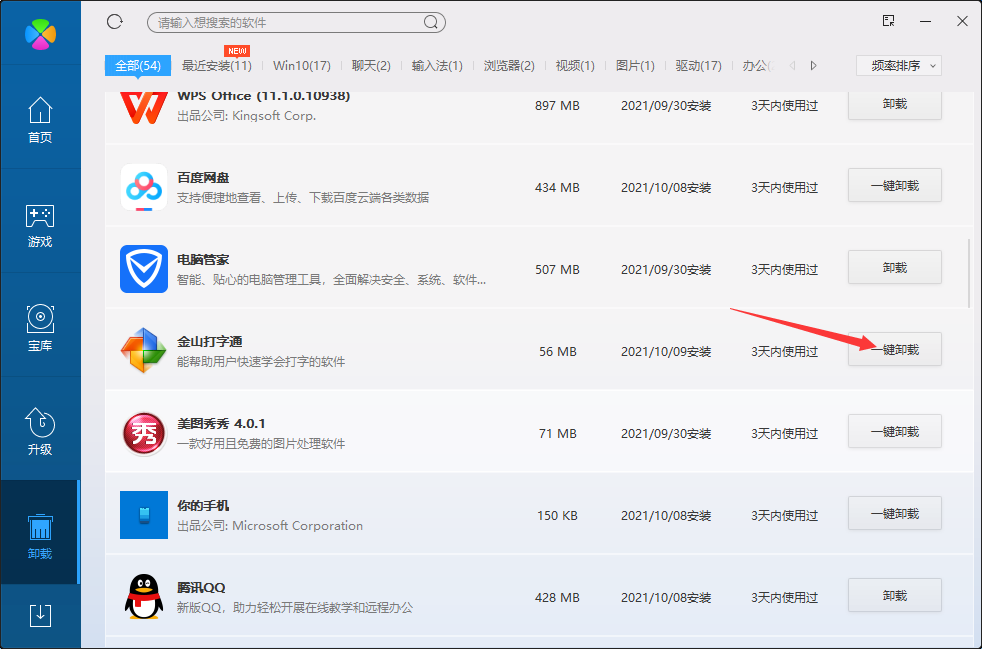
Task: Select the 全部(54) tab
Action: pyautogui.click(x=138, y=66)
